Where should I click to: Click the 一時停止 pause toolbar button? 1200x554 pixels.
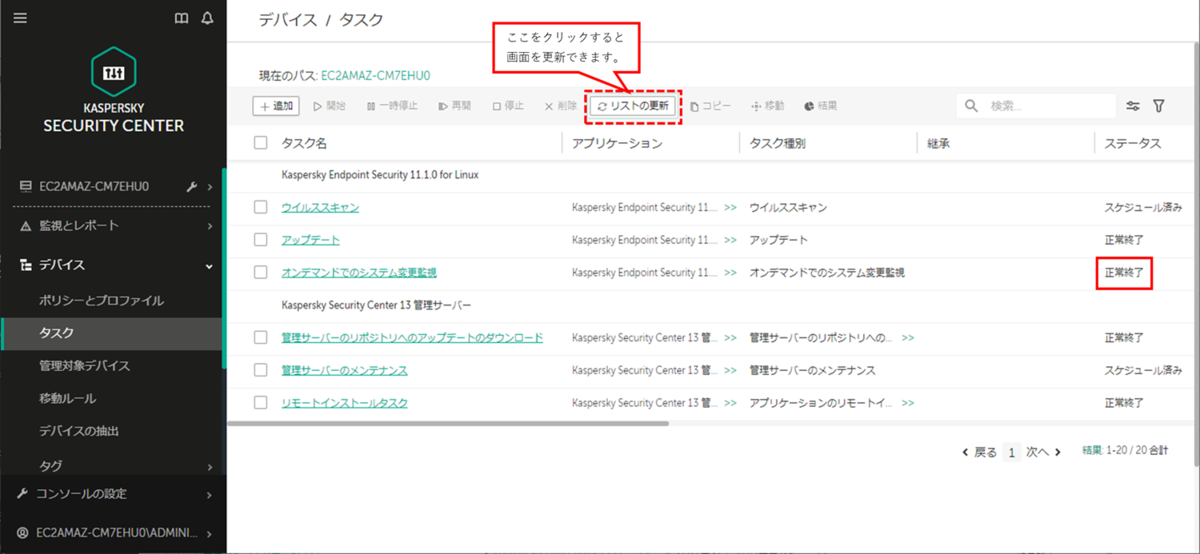click(392, 105)
